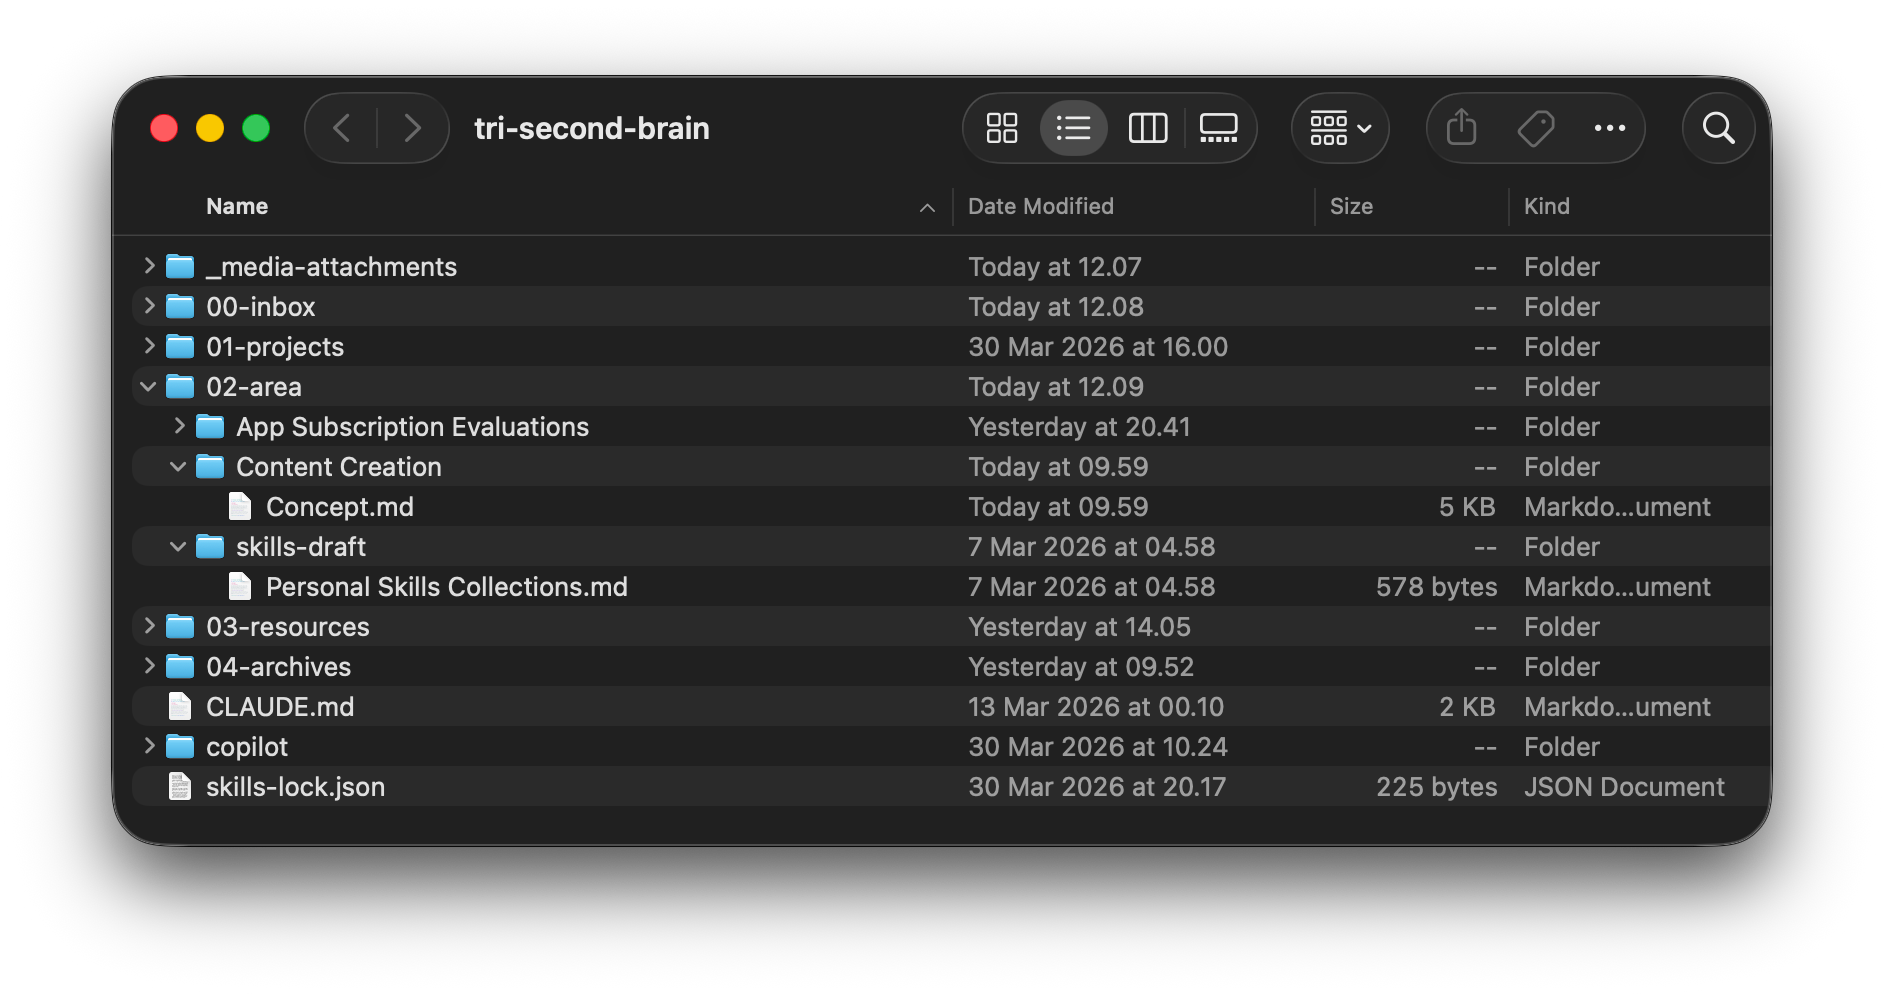Viewport: 1884px width, 994px height.
Task: Switch to gallery view mode
Action: tap(1218, 128)
